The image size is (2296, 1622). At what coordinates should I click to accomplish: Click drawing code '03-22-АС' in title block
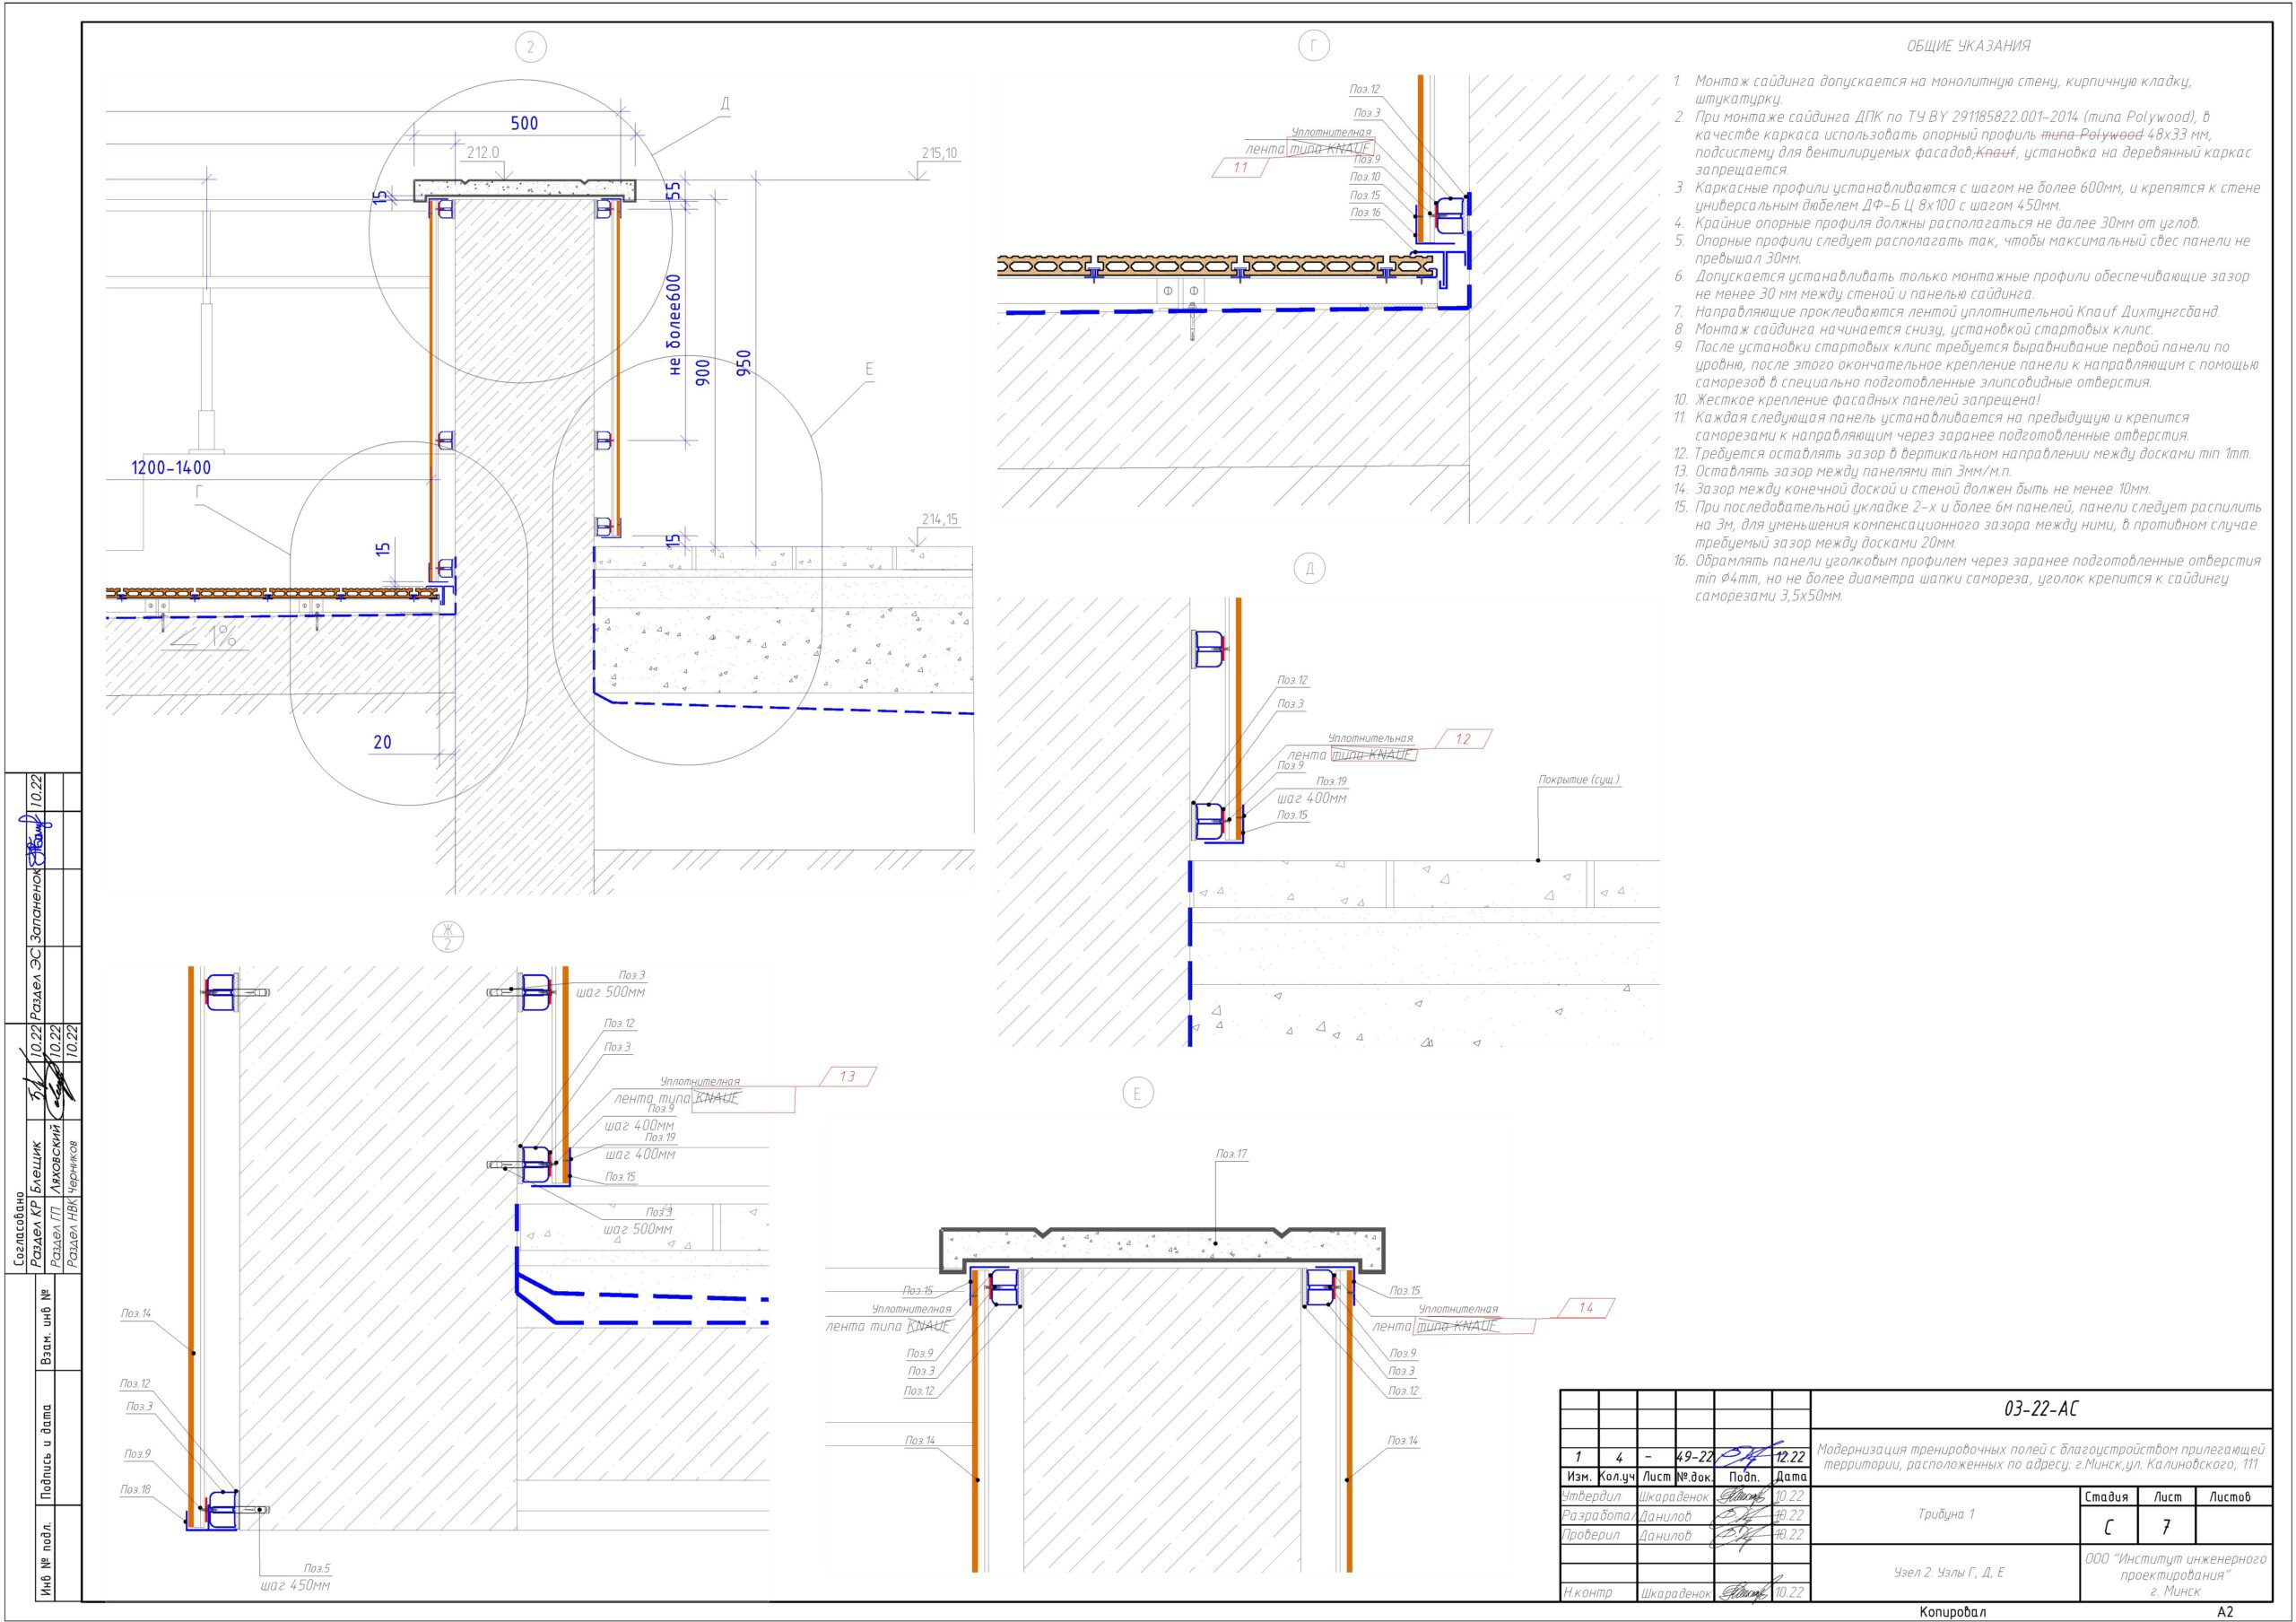tap(2041, 1409)
